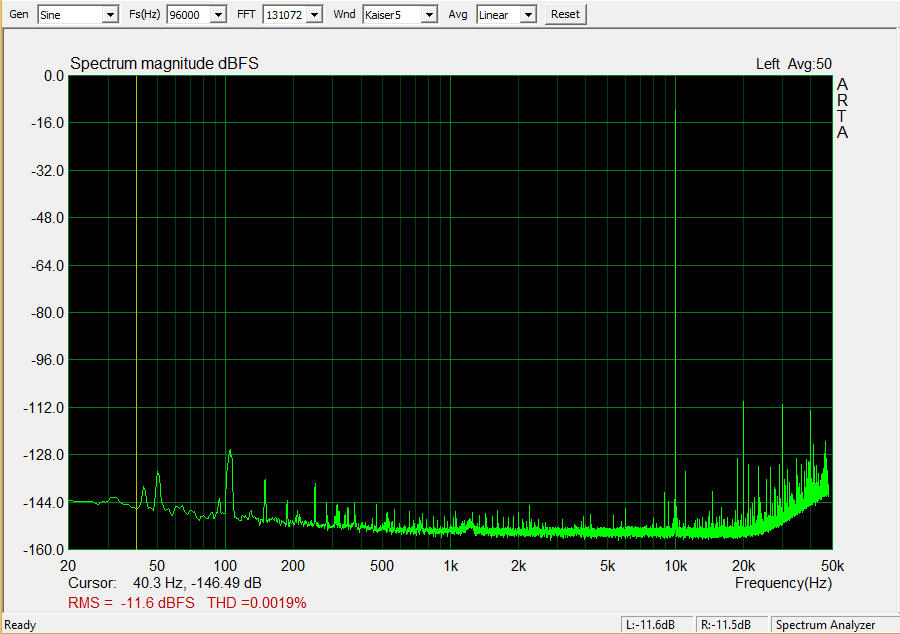Expand the Fs(Hz) sample rate dropdown arrow
The image size is (900, 634).
pos(218,15)
